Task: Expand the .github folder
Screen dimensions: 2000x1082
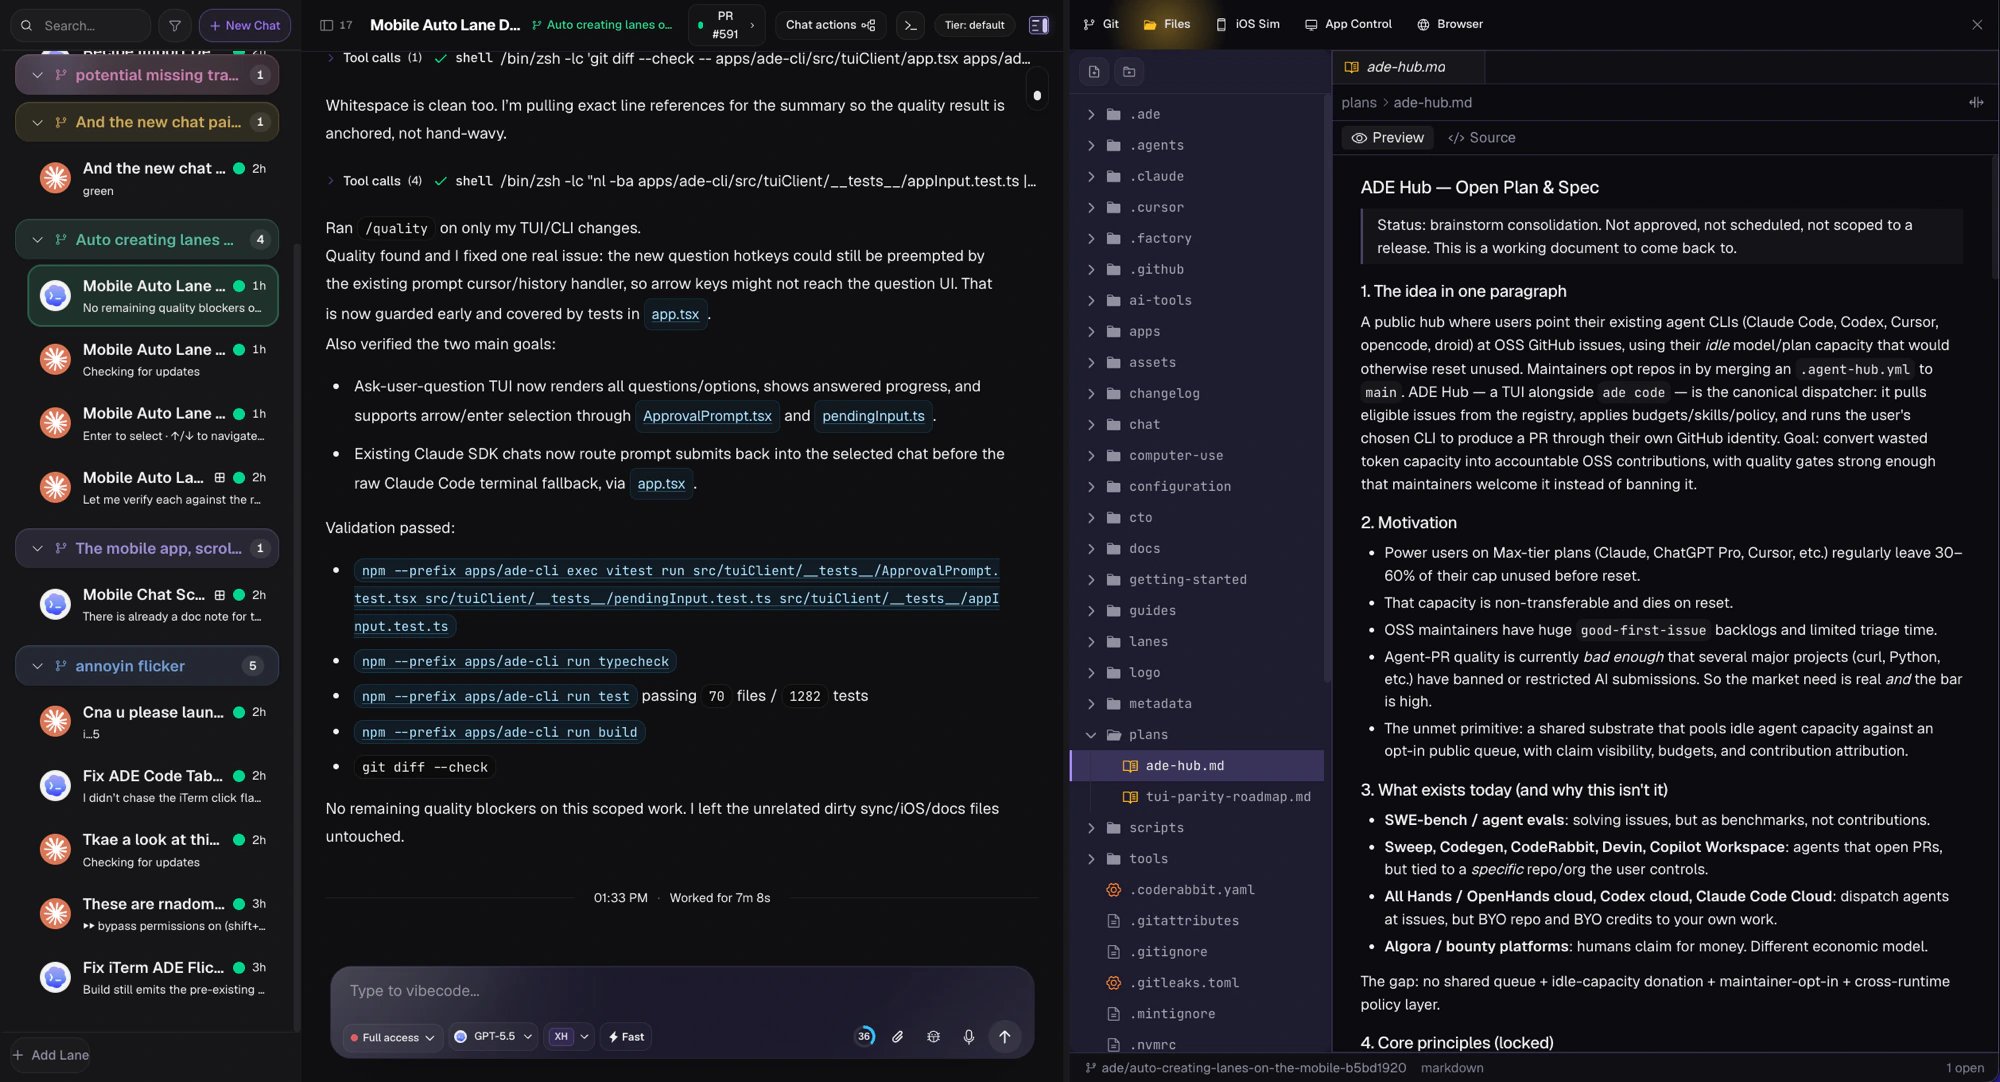Action: coord(1091,269)
